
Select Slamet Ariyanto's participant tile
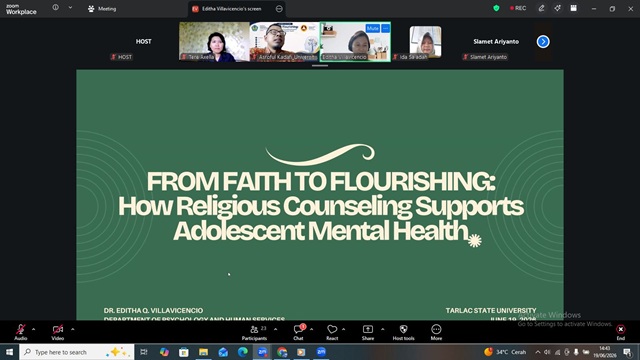click(x=496, y=42)
